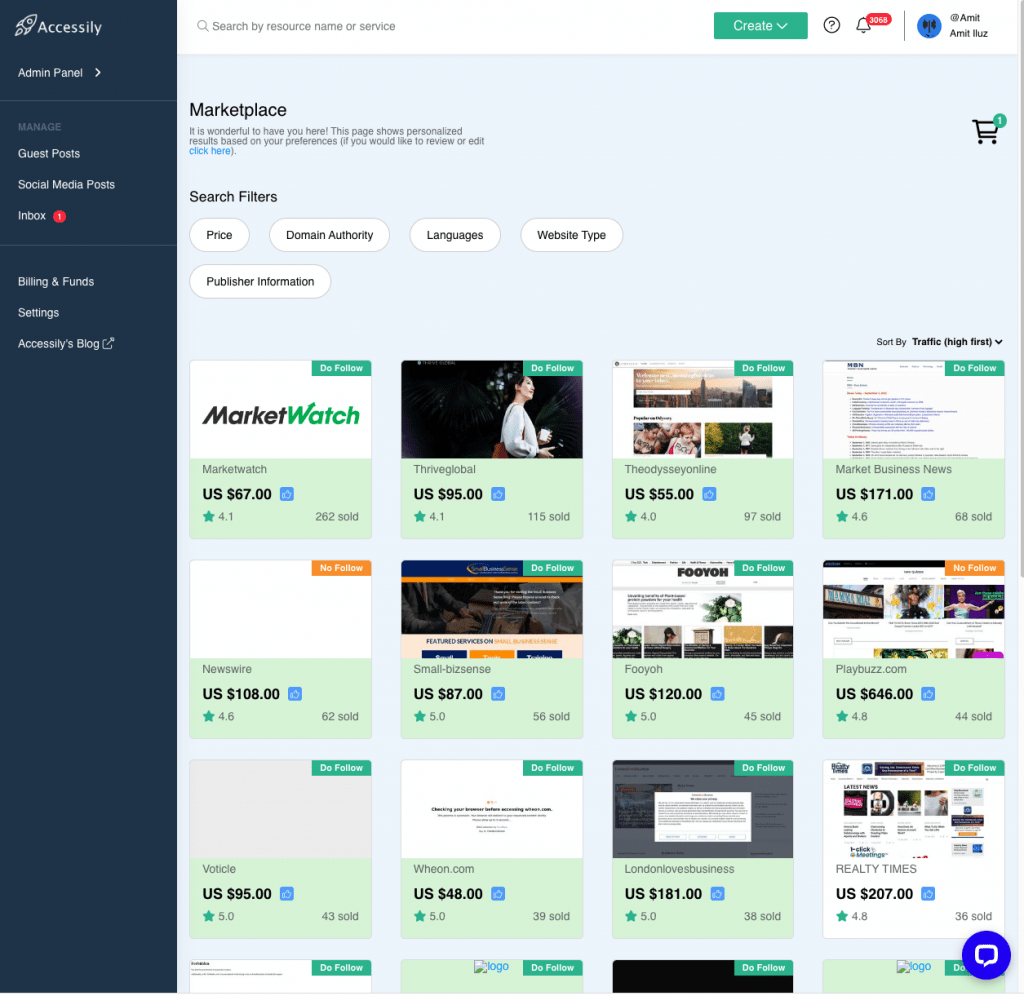Open Inbox in sidebar
This screenshot has width=1024, height=996.
point(31,216)
